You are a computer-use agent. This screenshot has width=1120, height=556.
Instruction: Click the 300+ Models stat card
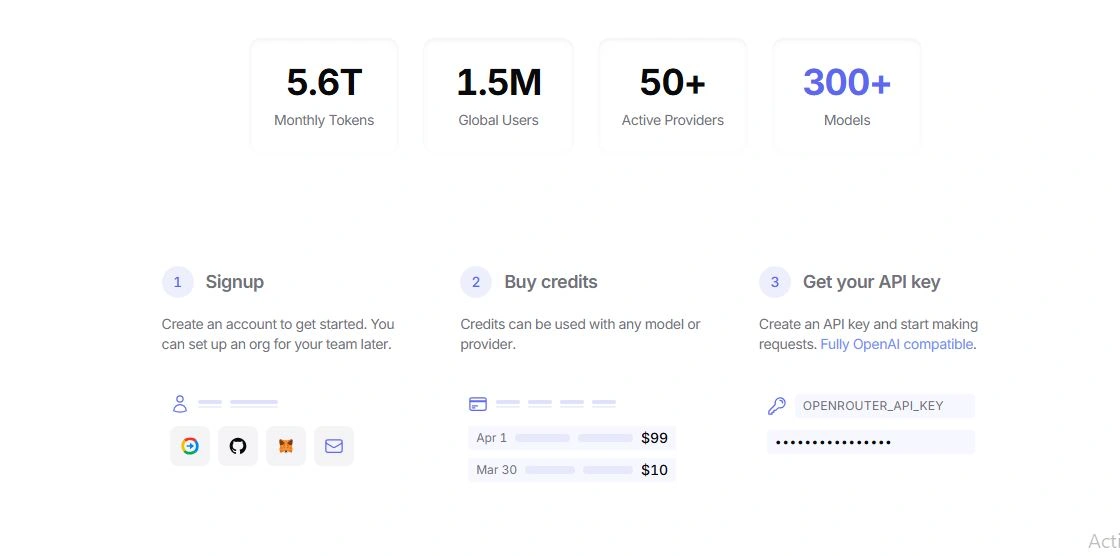pyautogui.click(x=846, y=96)
